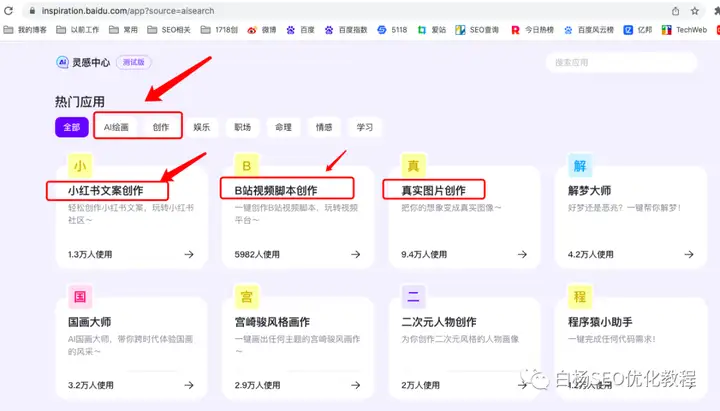The width and height of the screenshot is (720, 411).
Task: Open the 国画大师 app title
Action: [x=90, y=322]
